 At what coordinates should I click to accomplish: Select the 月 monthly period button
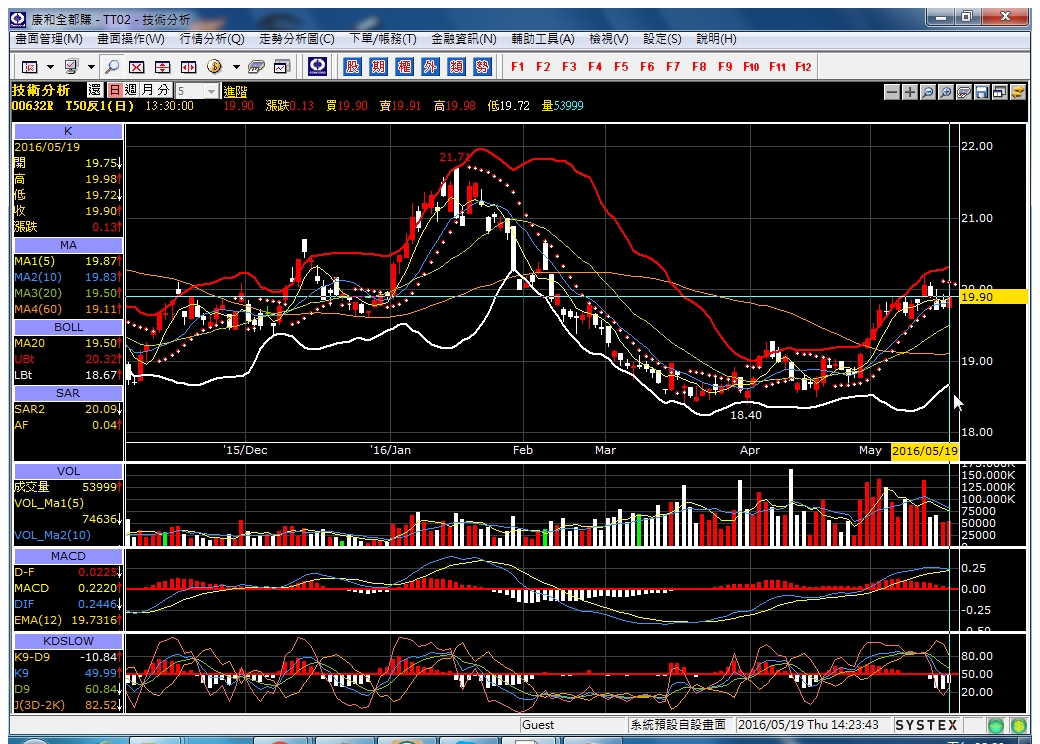tap(147, 90)
